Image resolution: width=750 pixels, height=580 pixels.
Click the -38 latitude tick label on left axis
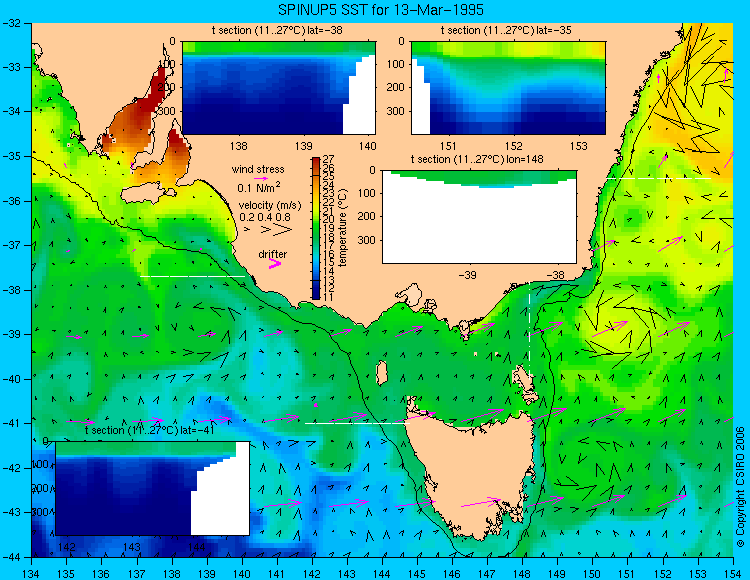12,290
